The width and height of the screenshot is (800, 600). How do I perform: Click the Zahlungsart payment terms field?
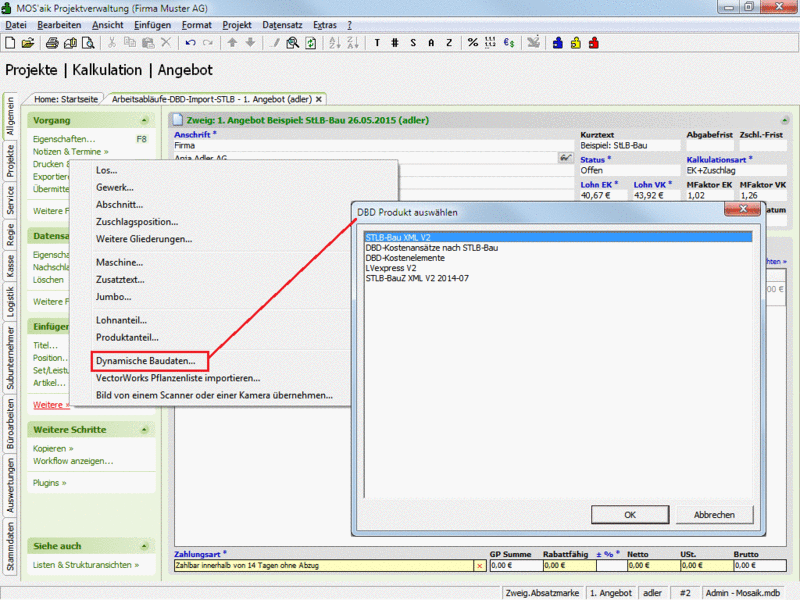[324, 565]
